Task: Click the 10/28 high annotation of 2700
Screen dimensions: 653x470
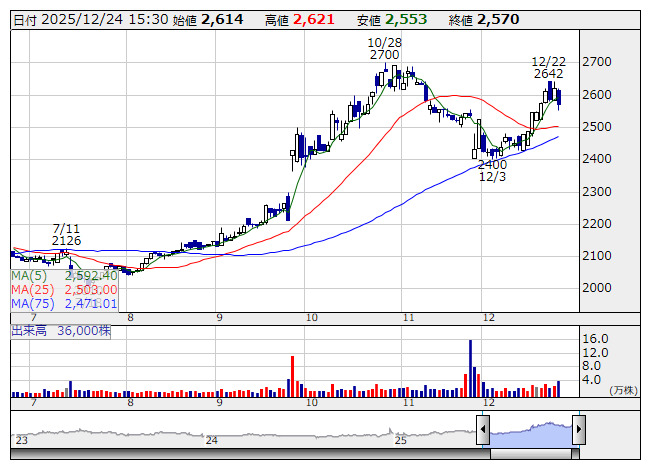Action: pos(384,49)
